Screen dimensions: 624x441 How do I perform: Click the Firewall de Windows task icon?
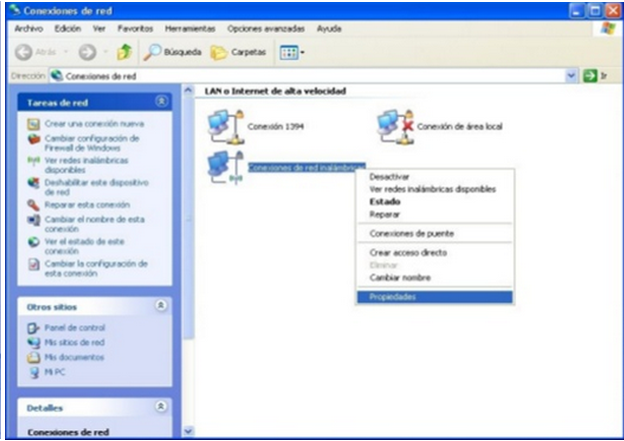click(34, 139)
